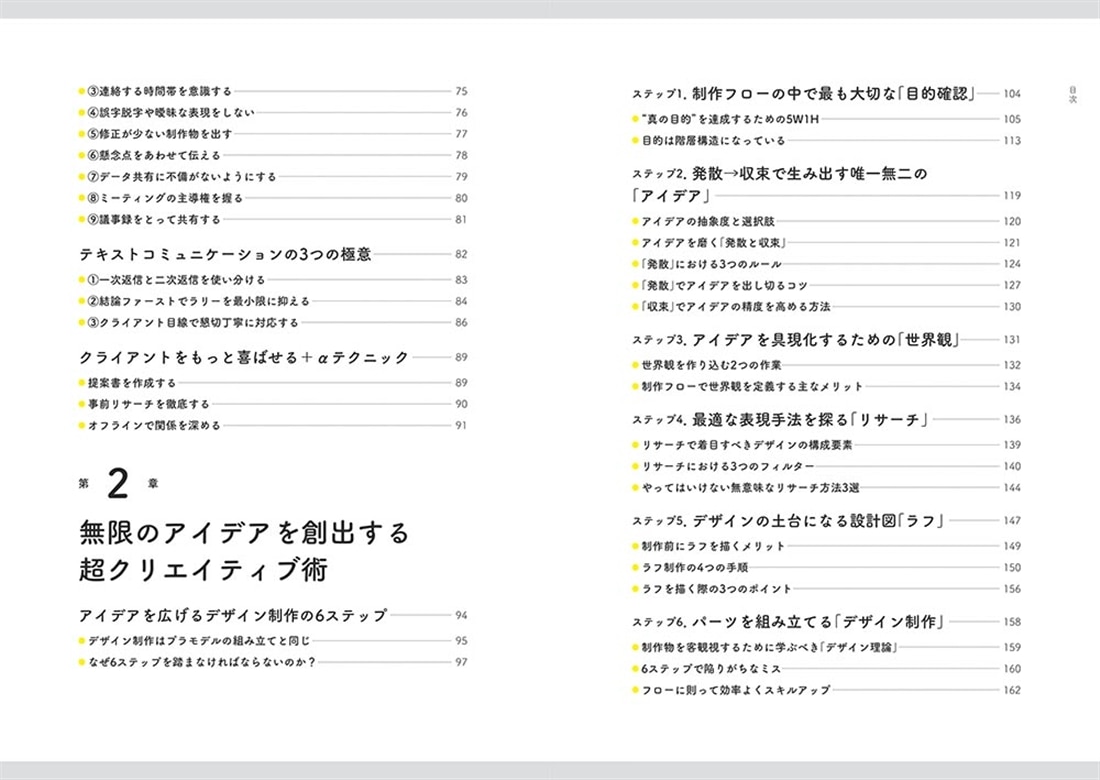Click heading 'クライアントをもっと喜ばせる＋αテクニック'
1100x780 pixels.
click(243, 357)
